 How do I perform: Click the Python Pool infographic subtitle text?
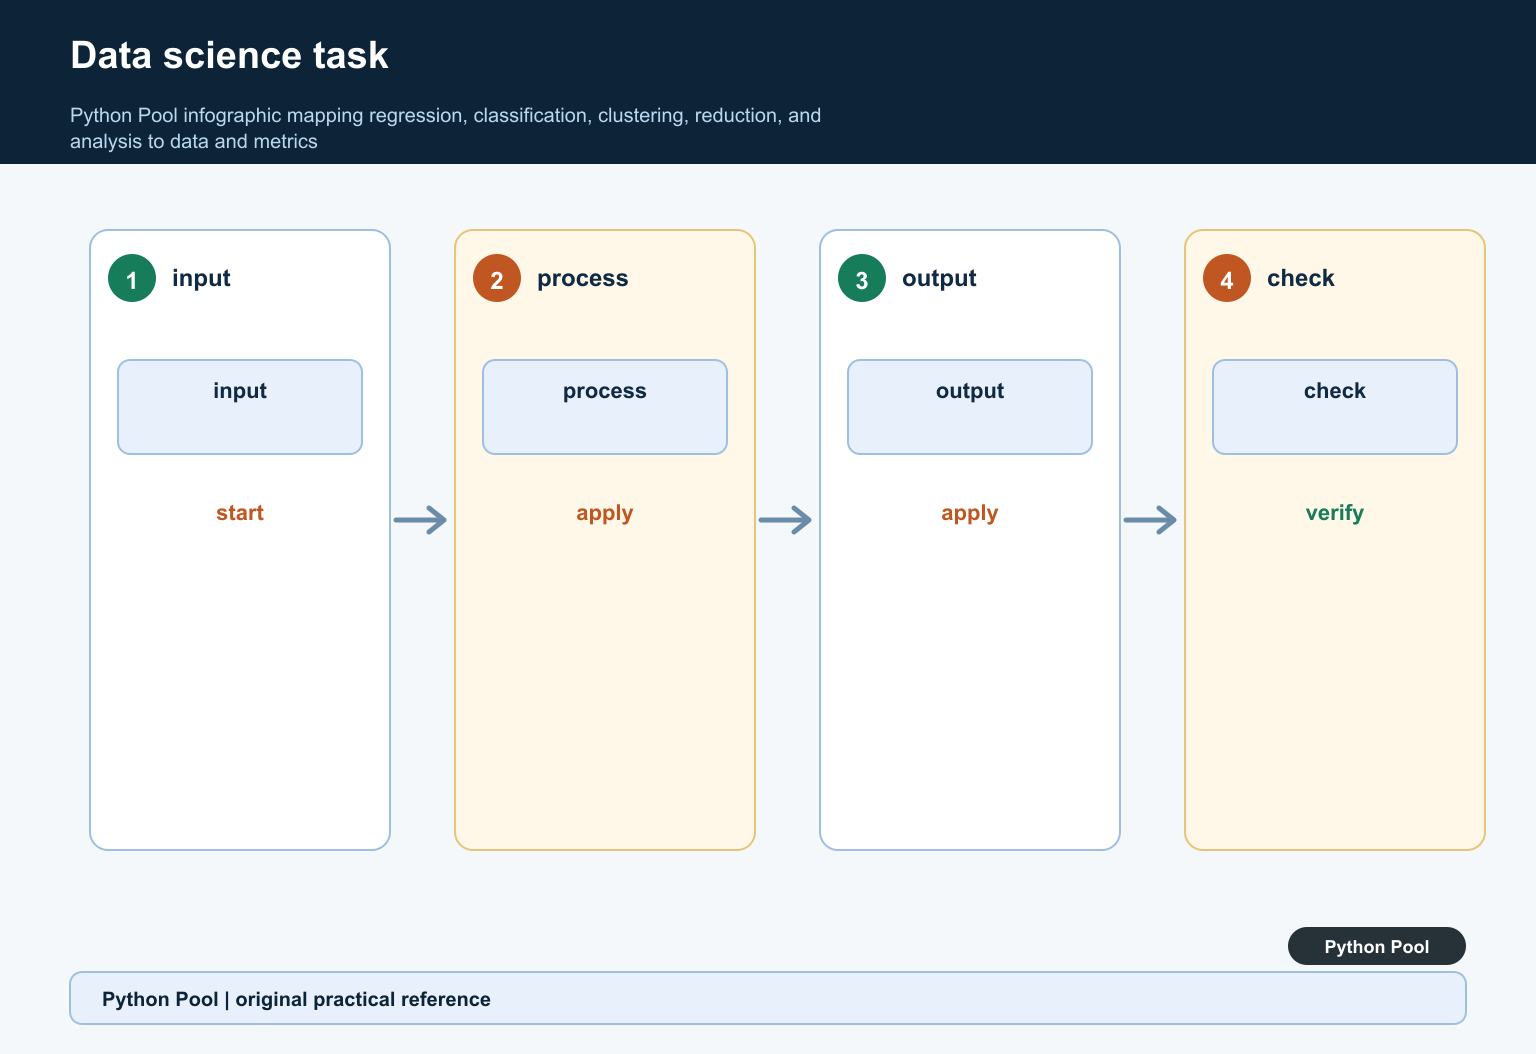(446, 128)
